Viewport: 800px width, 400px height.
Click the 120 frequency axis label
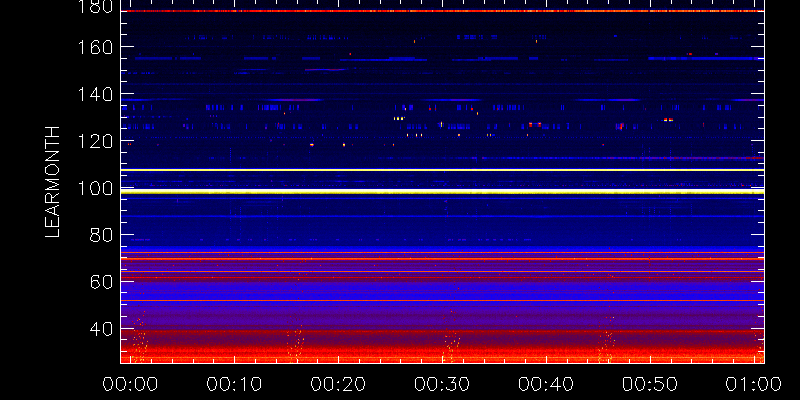tap(96, 141)
